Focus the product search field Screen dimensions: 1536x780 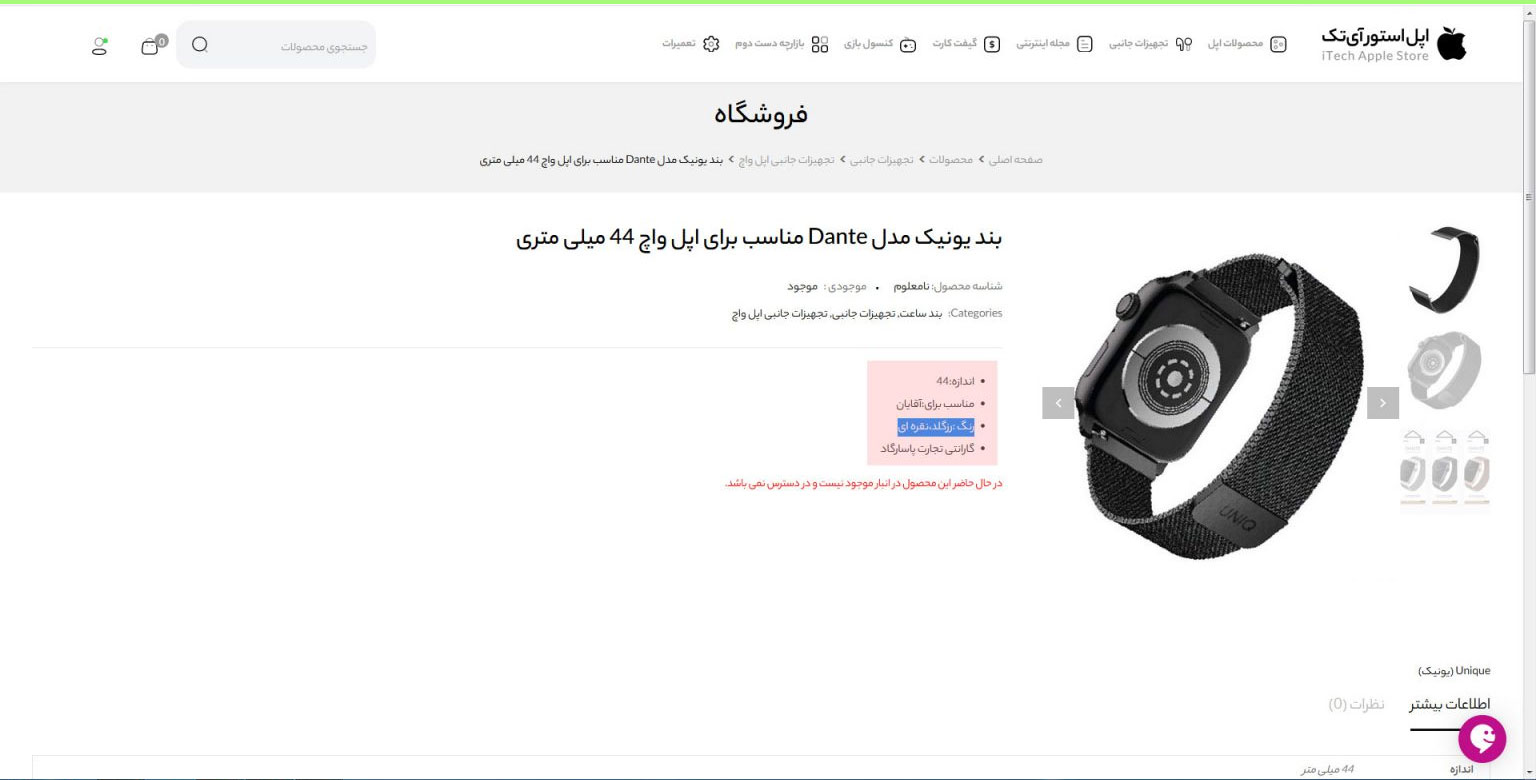click(276, 45)
